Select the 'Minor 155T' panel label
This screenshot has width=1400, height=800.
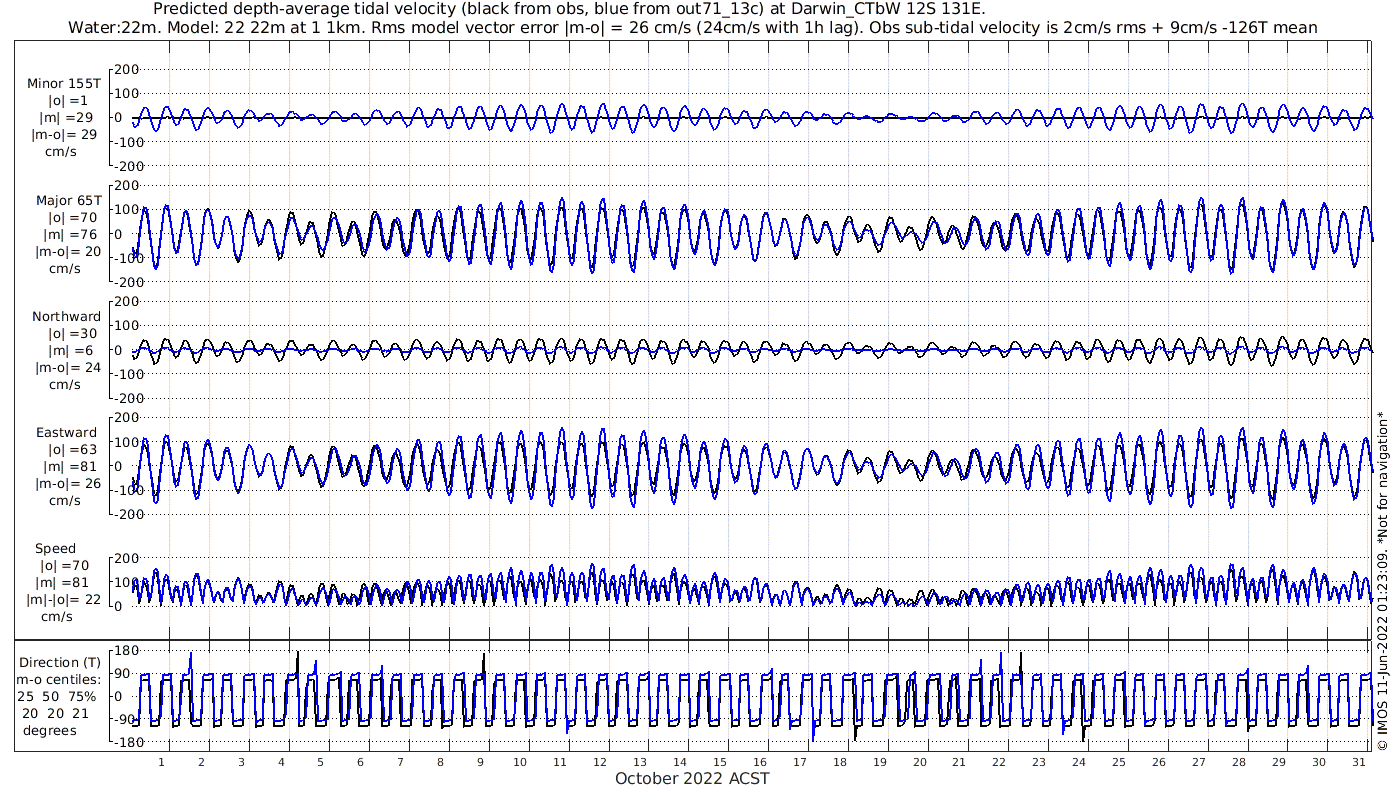click(x=64, y=84)
